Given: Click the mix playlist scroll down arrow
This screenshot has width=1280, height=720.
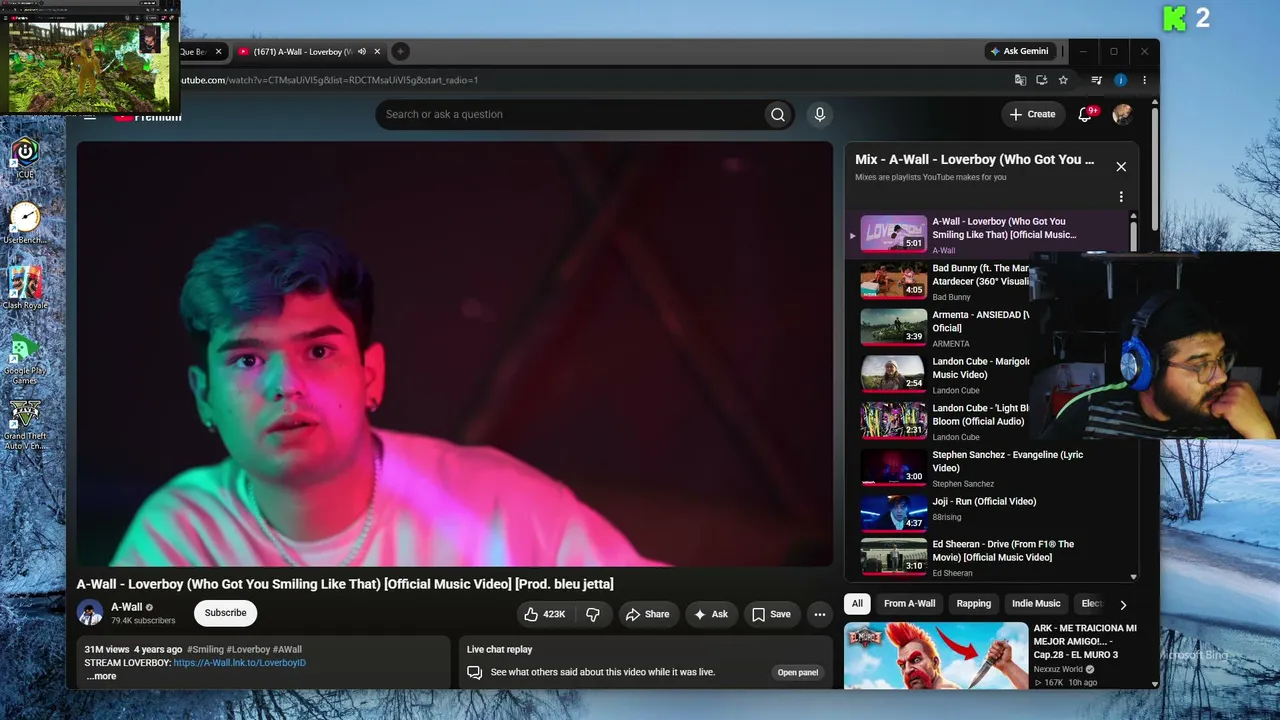Looking at the screenshot, I should click(x=1133, y=577).
